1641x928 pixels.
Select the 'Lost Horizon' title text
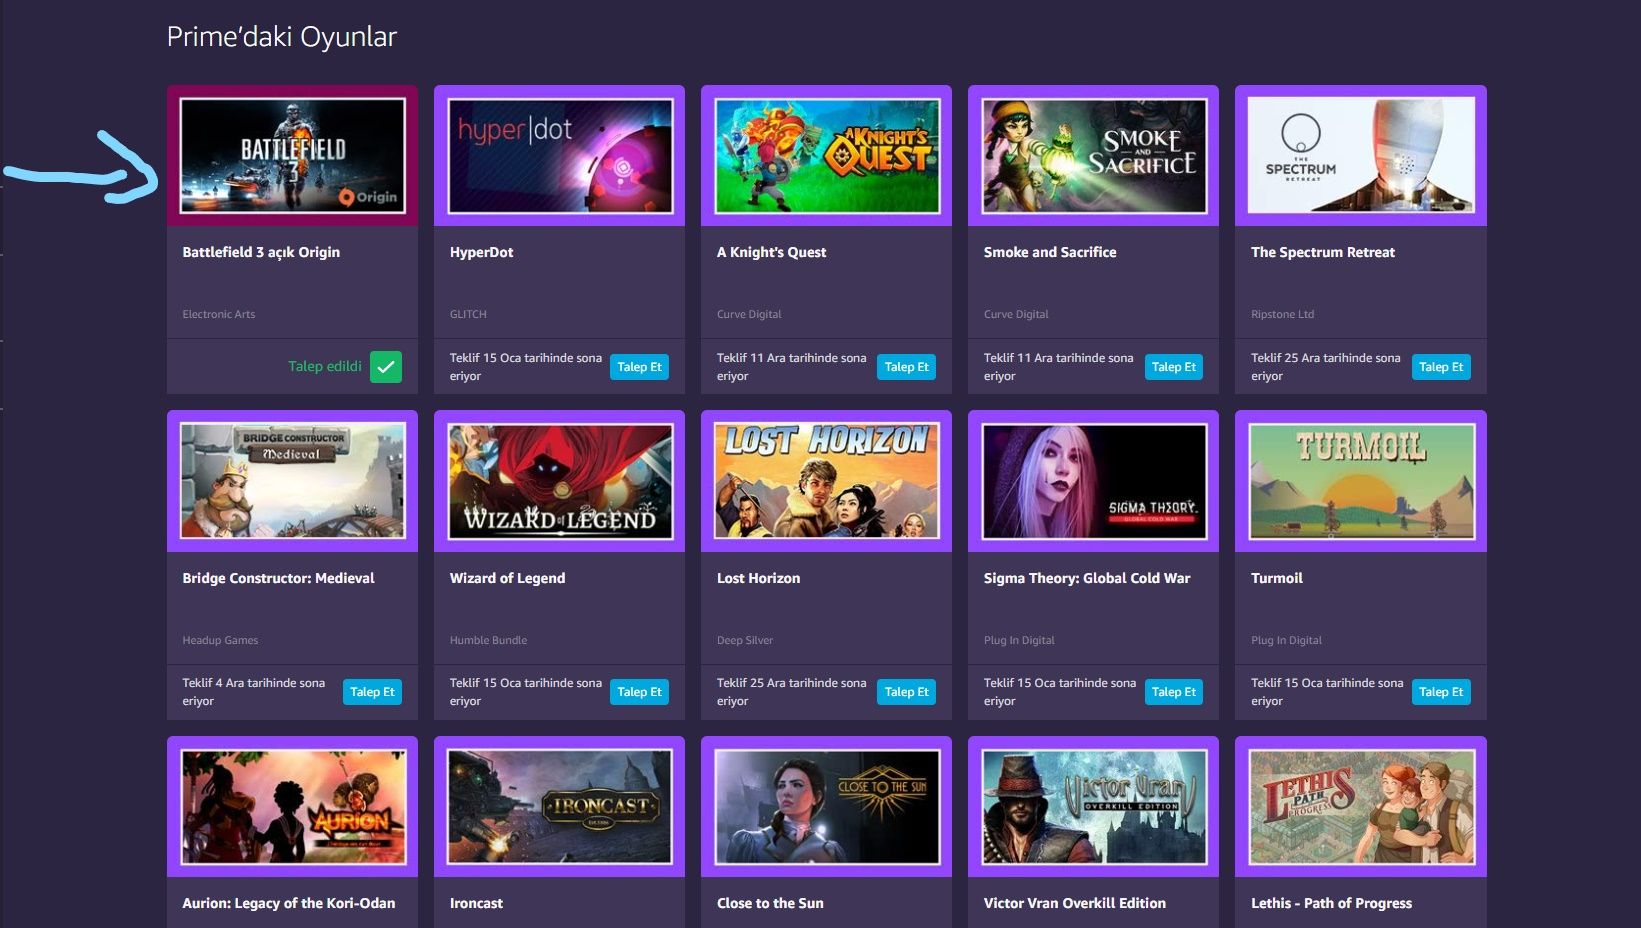tap(758, 578)
